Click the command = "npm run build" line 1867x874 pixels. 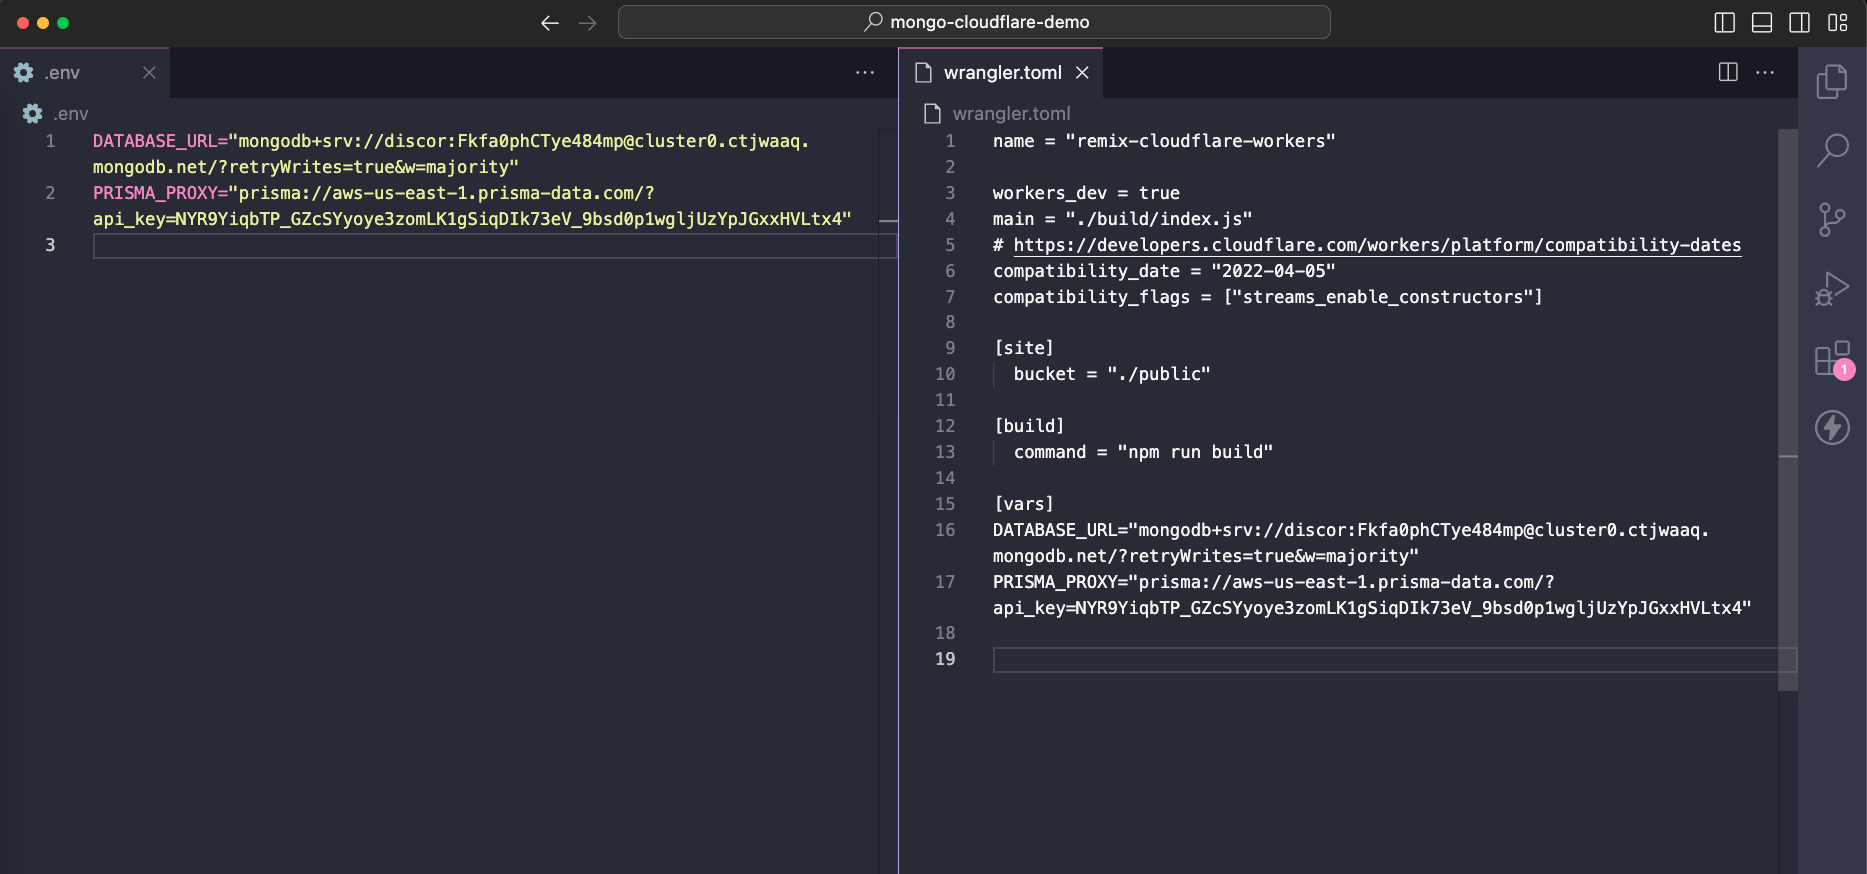(1144, 452)
